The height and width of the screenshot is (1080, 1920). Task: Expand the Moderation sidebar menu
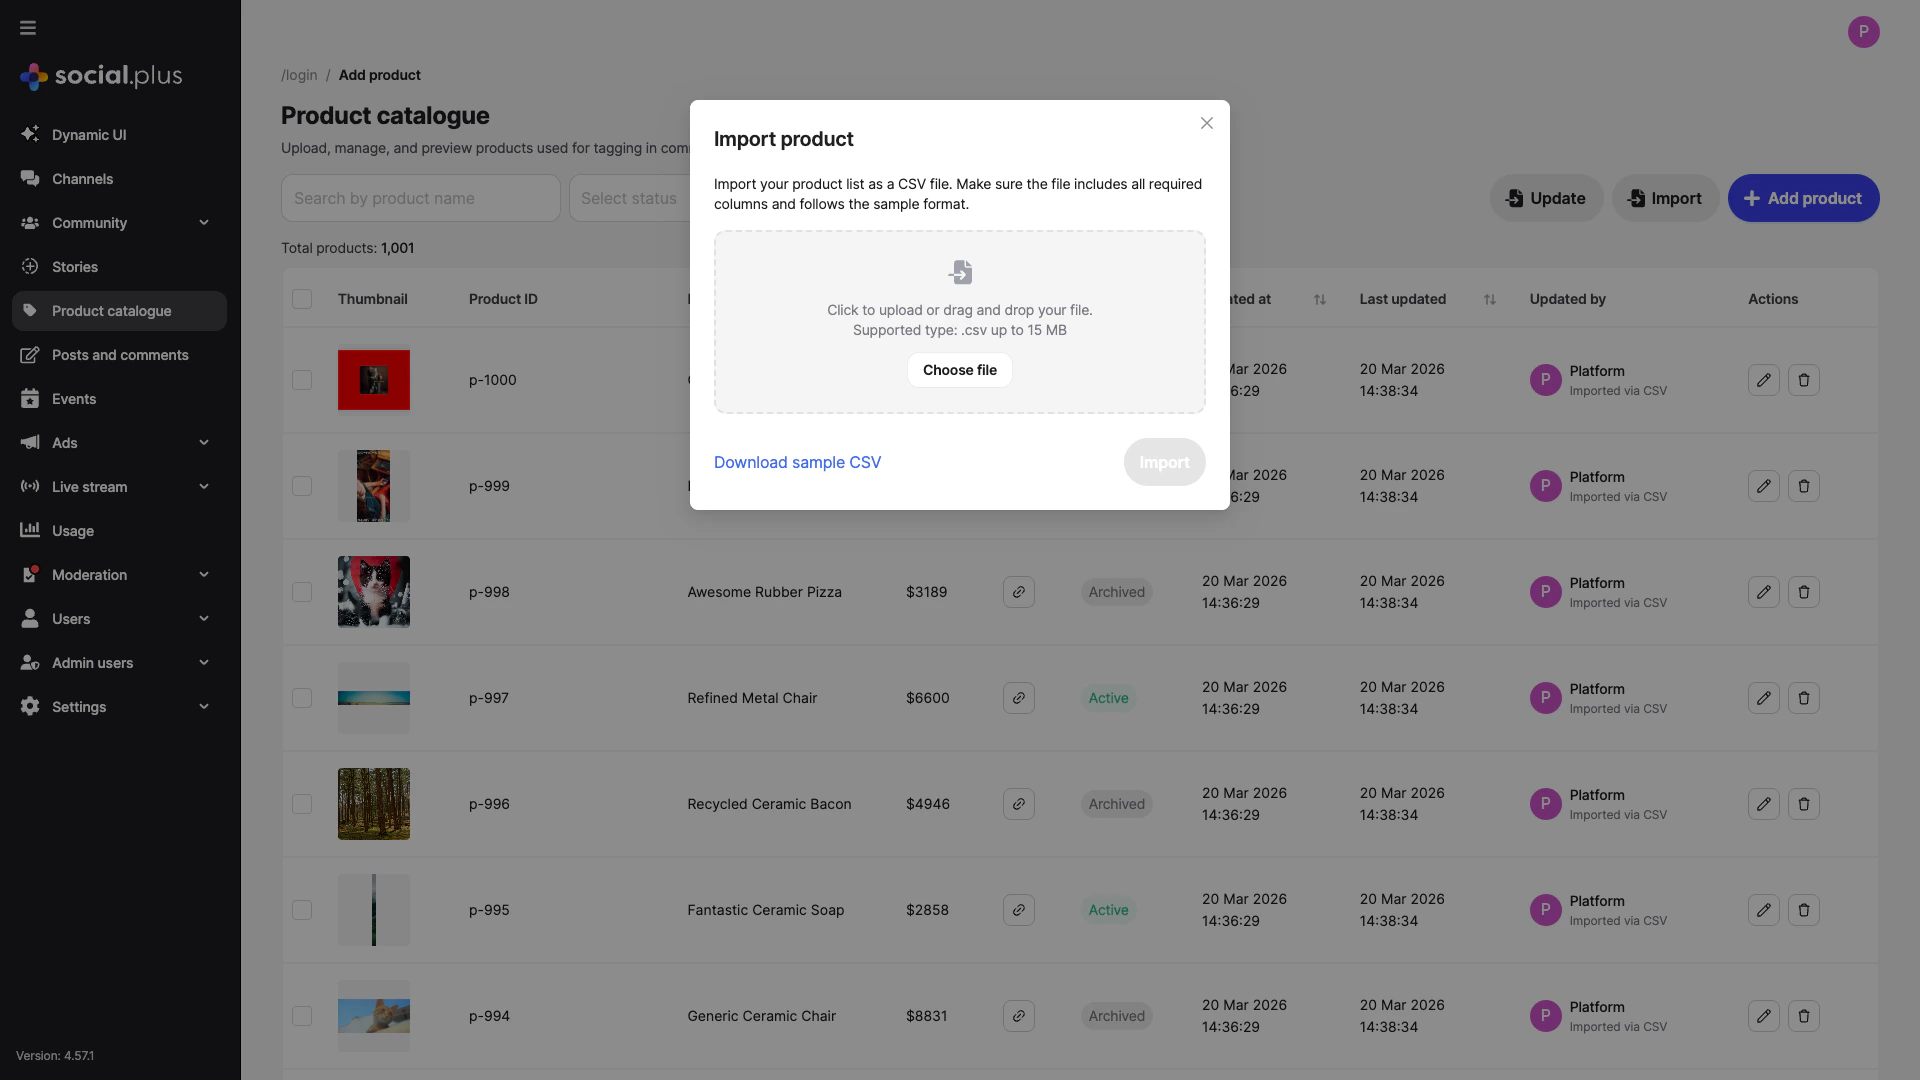[x=88, y=575]
